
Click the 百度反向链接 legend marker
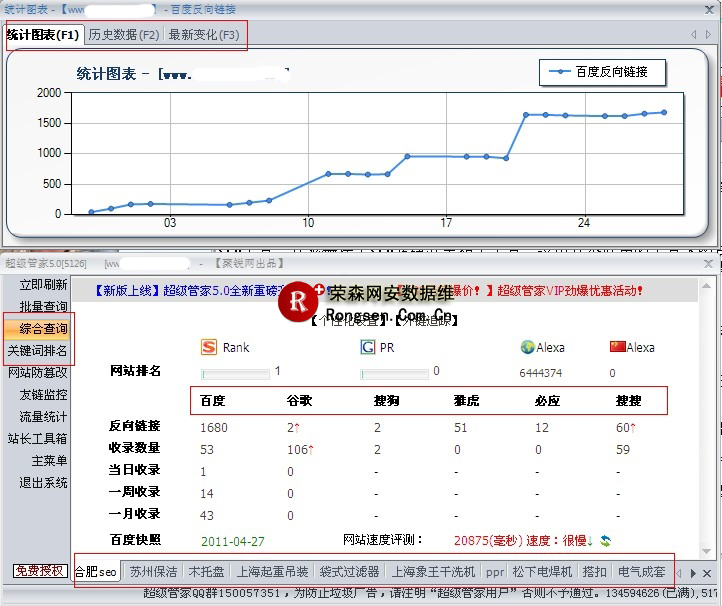pyautogui.click(x=561, y=72)
